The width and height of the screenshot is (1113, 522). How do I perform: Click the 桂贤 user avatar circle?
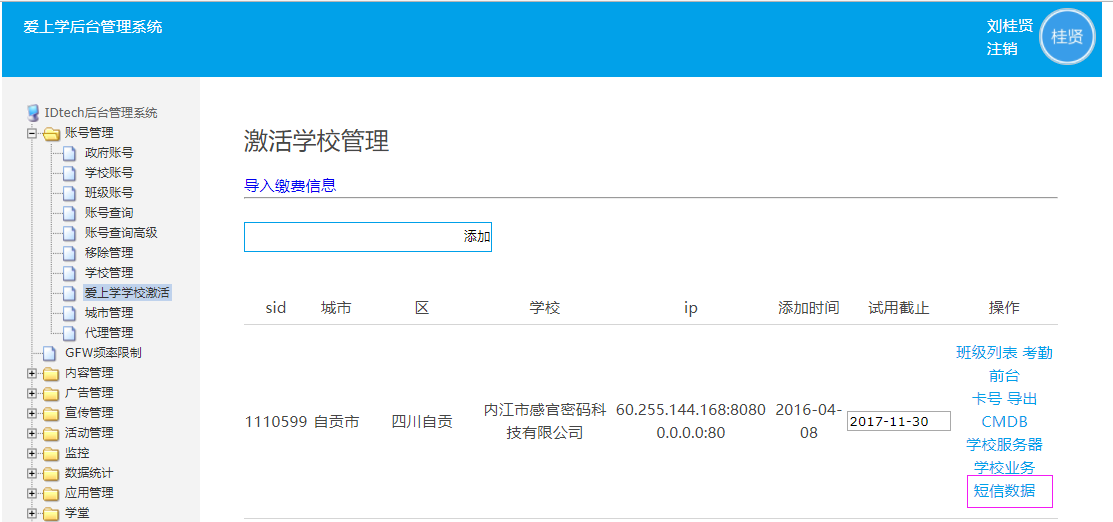(x=1067, y=37)
